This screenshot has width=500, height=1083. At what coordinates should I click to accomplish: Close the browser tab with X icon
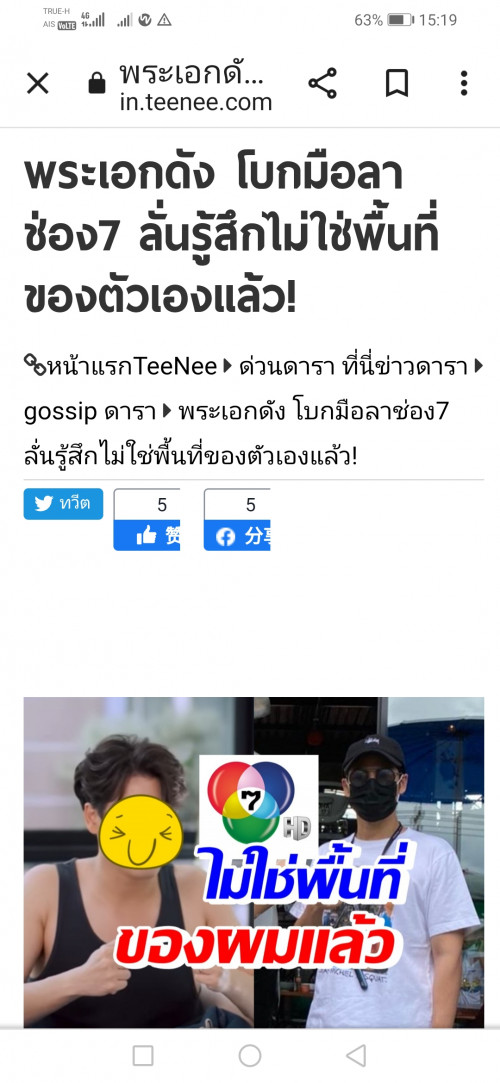[37, 84]
